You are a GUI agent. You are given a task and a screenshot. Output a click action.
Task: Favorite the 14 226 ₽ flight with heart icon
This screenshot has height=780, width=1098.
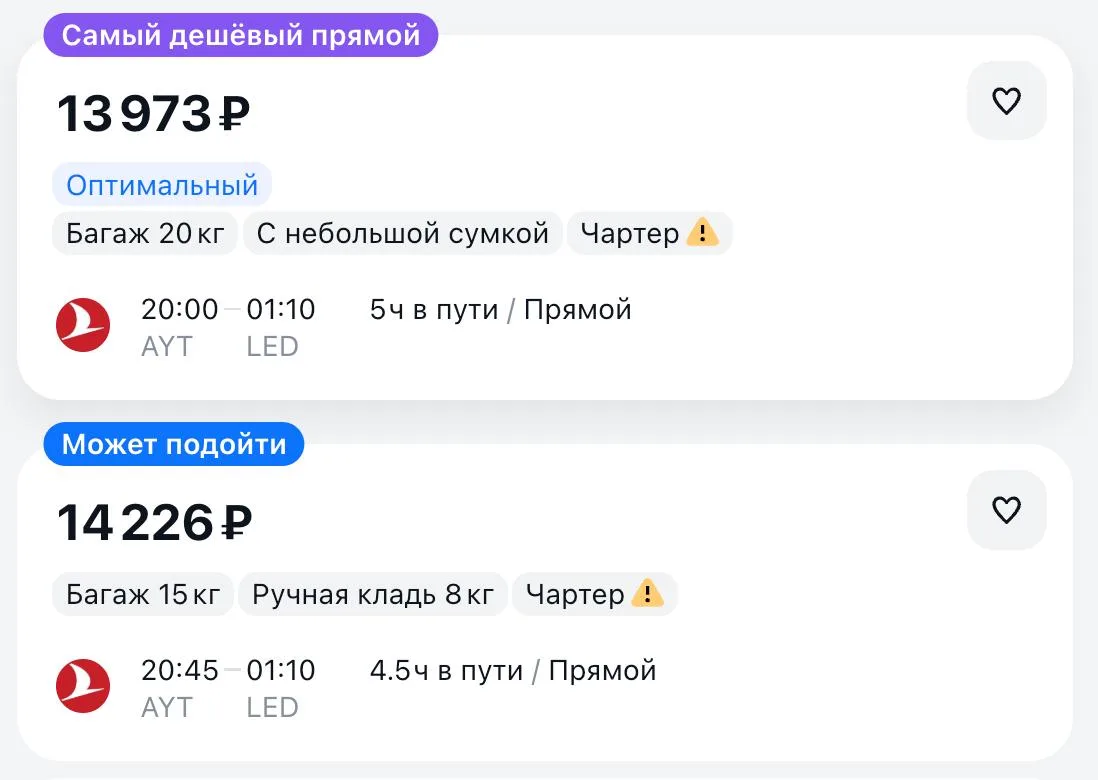[1006, 509]
